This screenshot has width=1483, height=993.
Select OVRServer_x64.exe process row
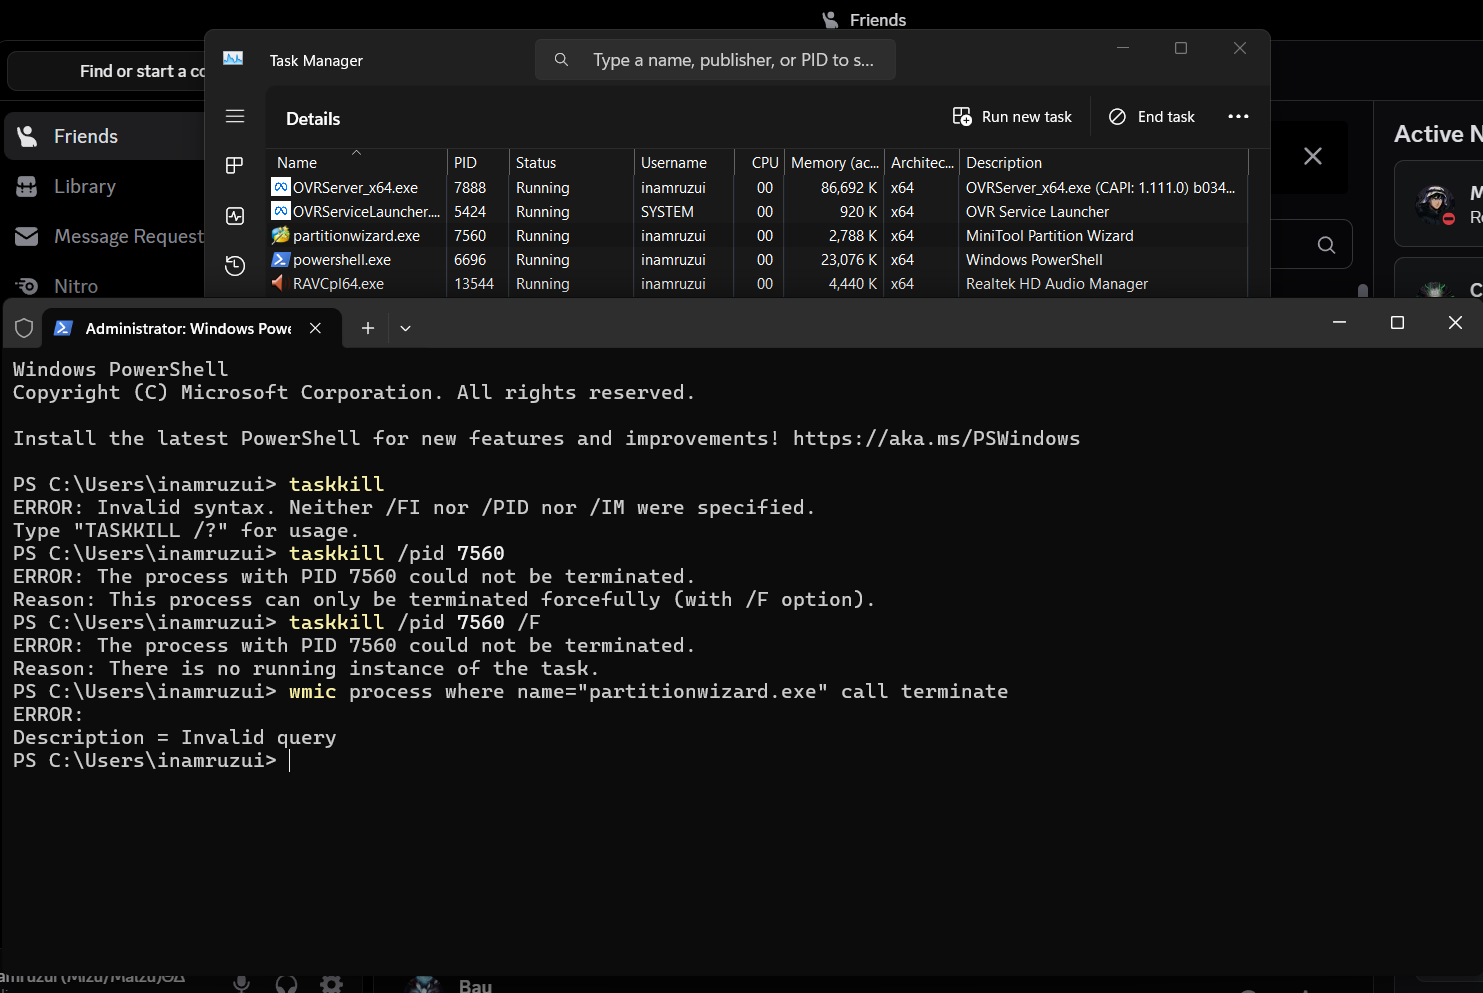pos(758,188)
